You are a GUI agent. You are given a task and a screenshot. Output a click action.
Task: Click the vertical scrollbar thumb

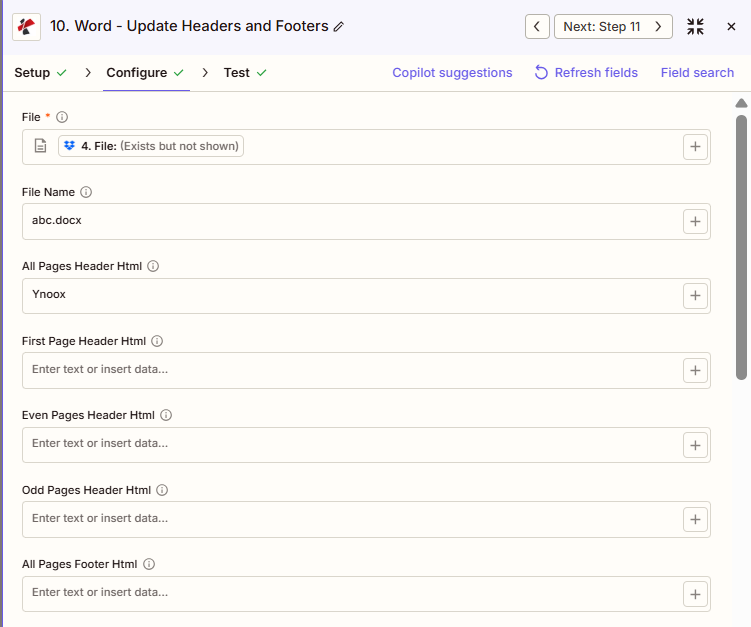pyautogui.click(x=741, y=247)
